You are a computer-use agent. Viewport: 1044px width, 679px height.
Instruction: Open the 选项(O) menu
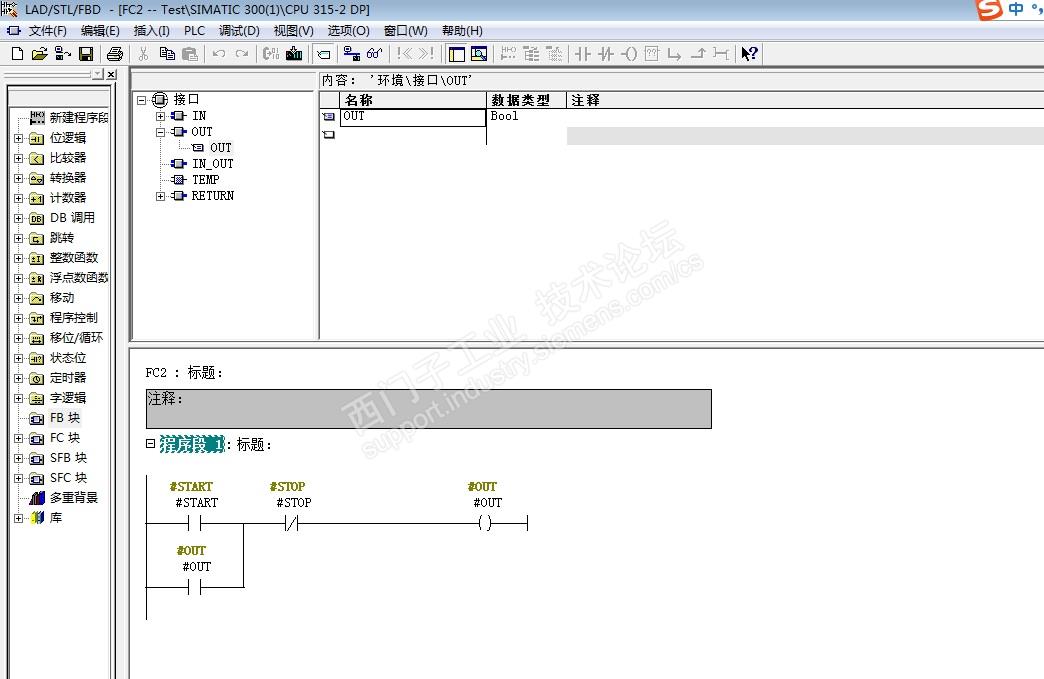348,31
